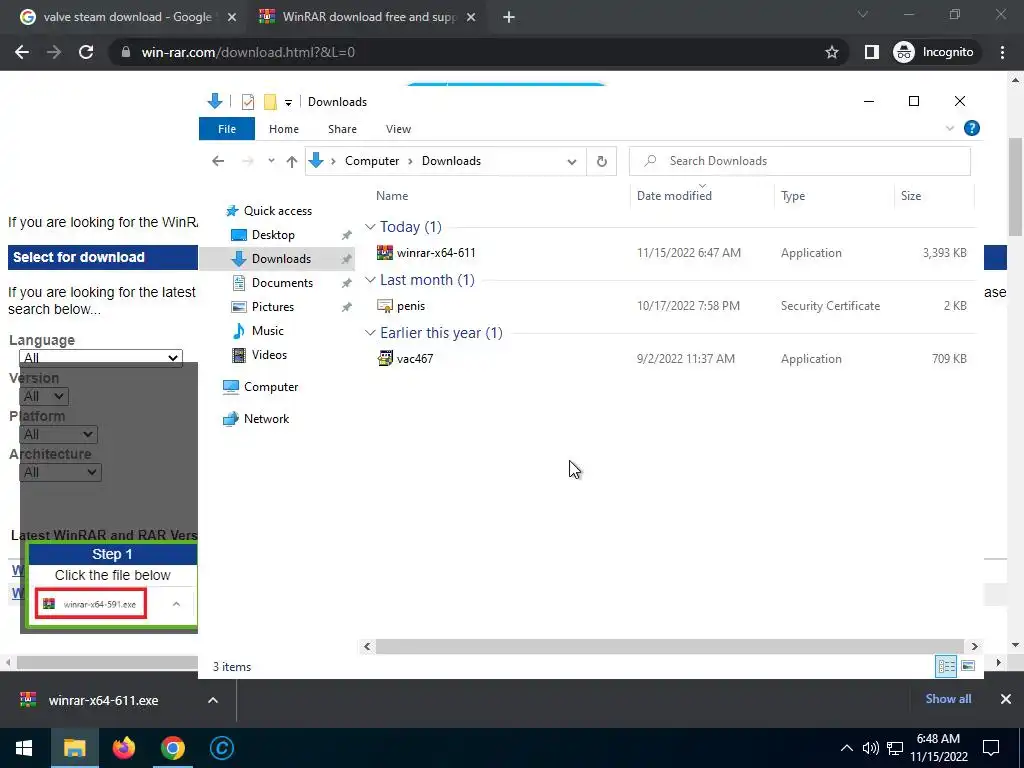The width and height of the screenshot is (1024, 768).
Task: Open the Language dropdown on webpage
Action: click(101, 358)
